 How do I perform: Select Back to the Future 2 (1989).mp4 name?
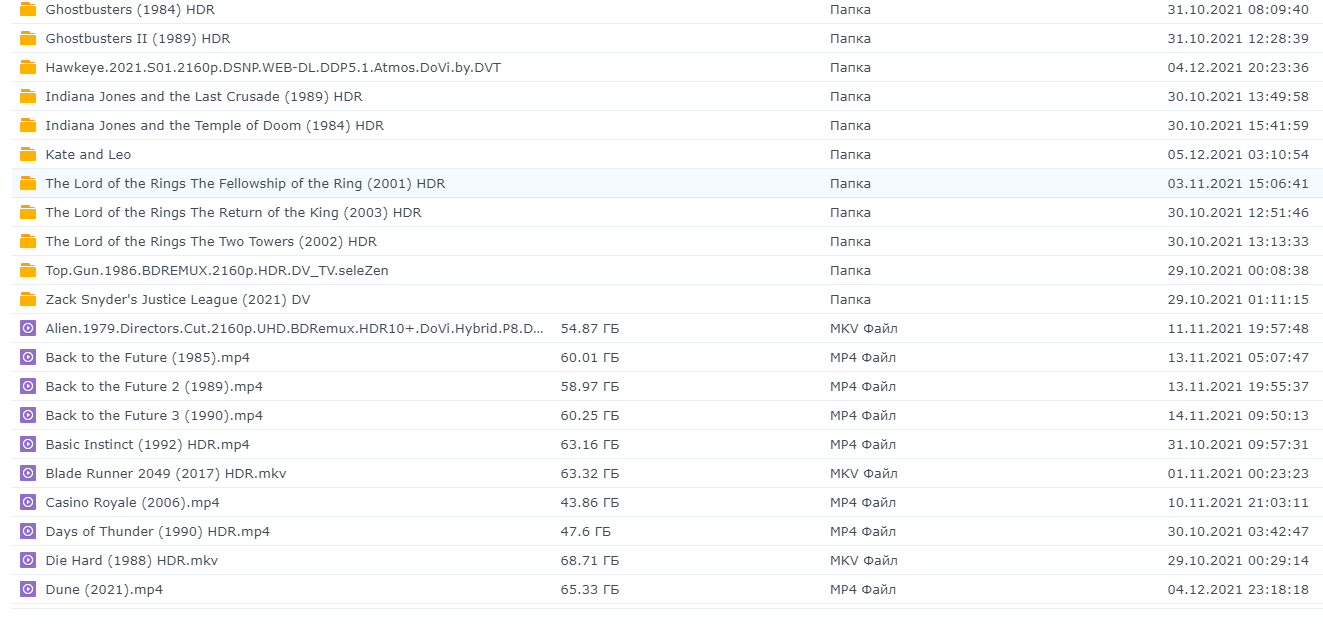154,387
